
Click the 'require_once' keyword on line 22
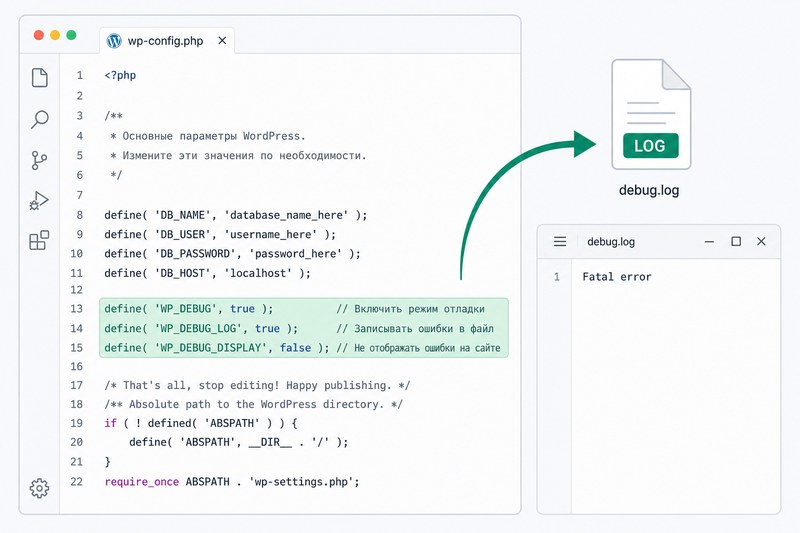coord(142,482)
